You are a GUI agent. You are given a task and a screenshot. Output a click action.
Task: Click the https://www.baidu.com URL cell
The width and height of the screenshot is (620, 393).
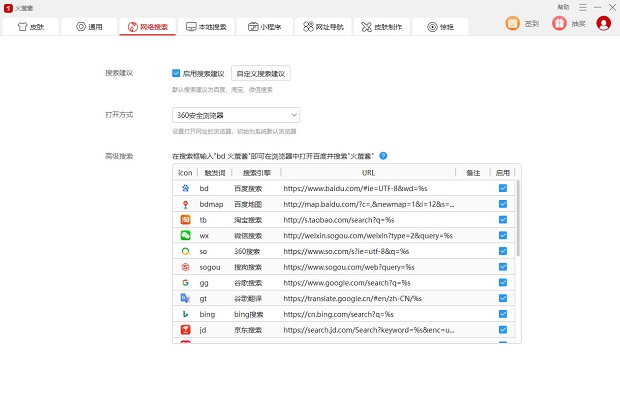(x=355, y=189)
